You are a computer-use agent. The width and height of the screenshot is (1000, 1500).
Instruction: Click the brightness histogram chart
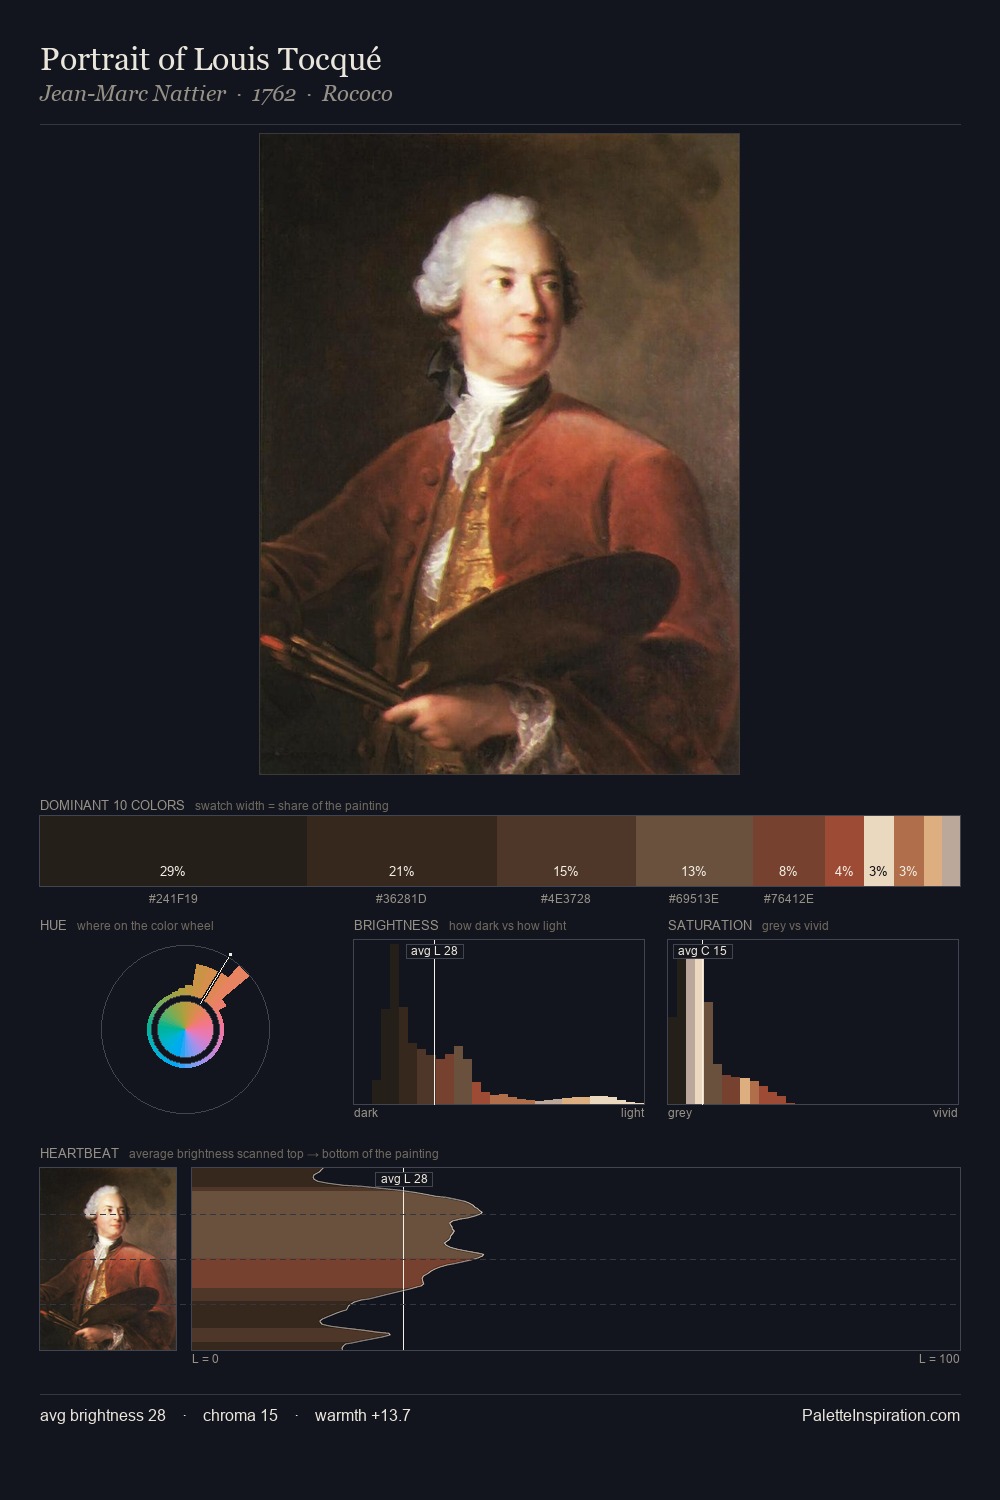(x=499, y=1022)
